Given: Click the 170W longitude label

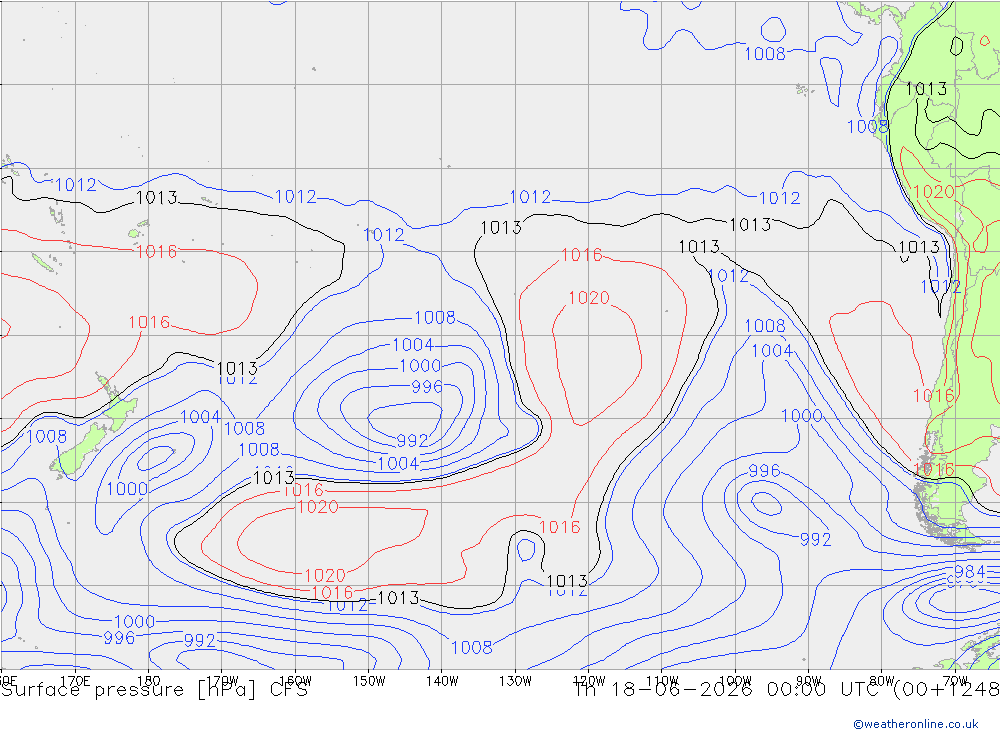Looking at the screenshot, I should pos(222,681).
